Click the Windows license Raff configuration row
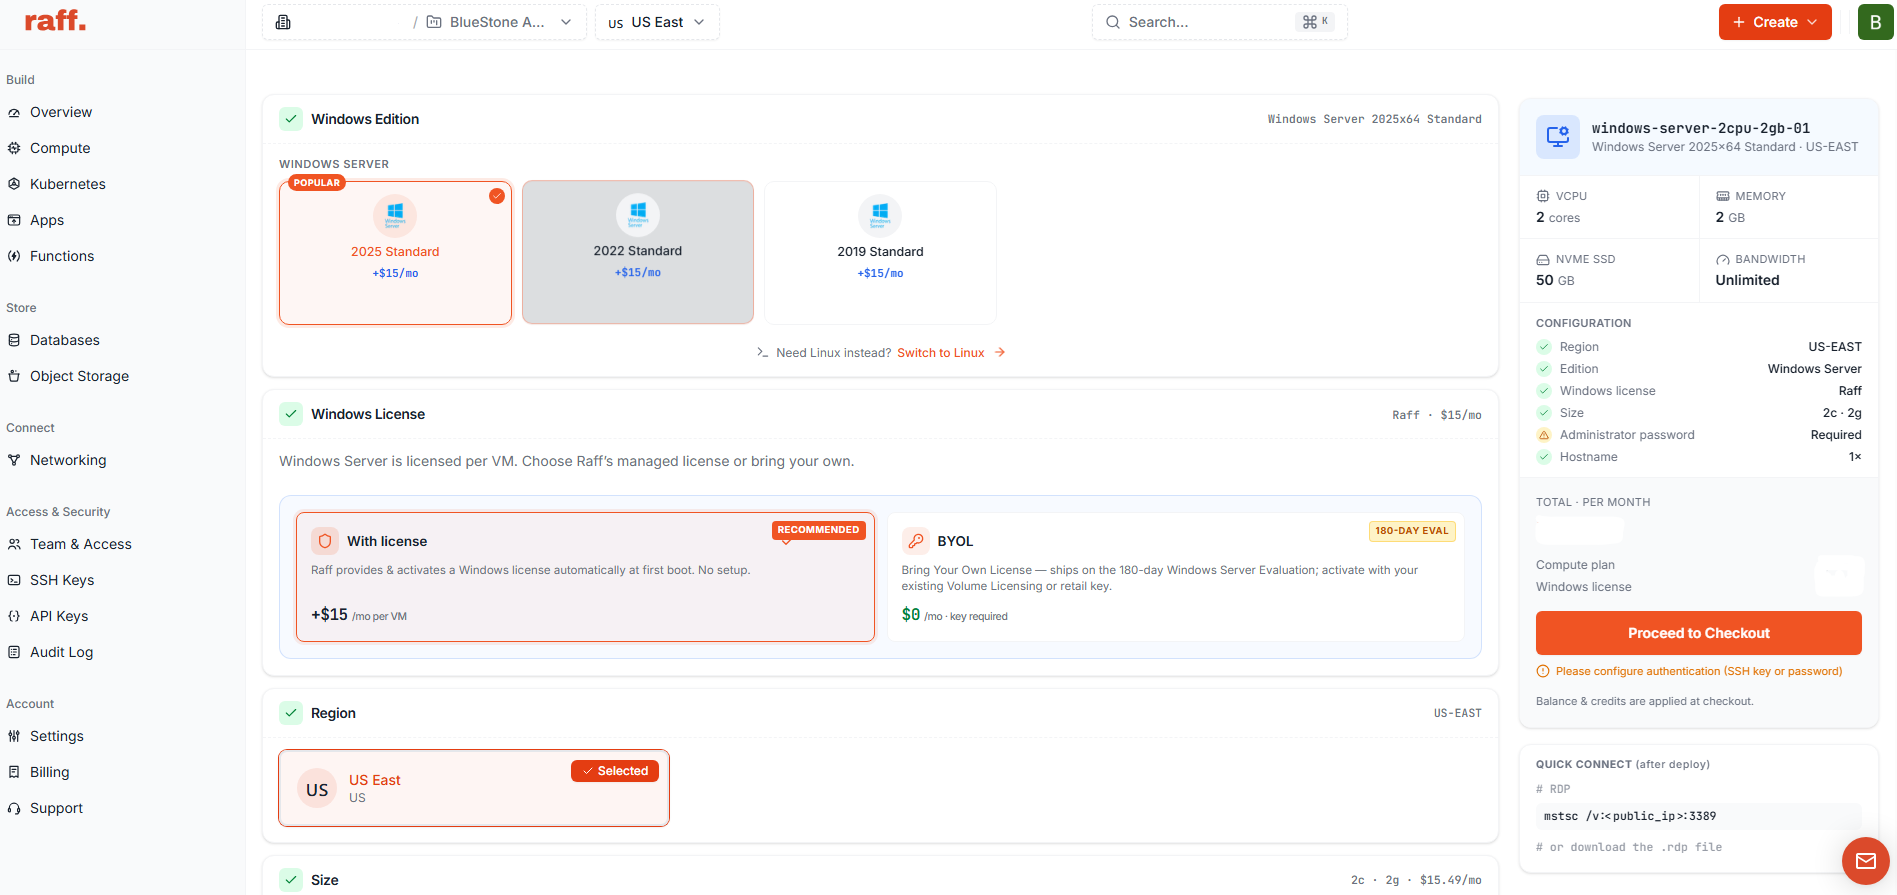The image size is (1897, 895). [x=1699, y=391]
